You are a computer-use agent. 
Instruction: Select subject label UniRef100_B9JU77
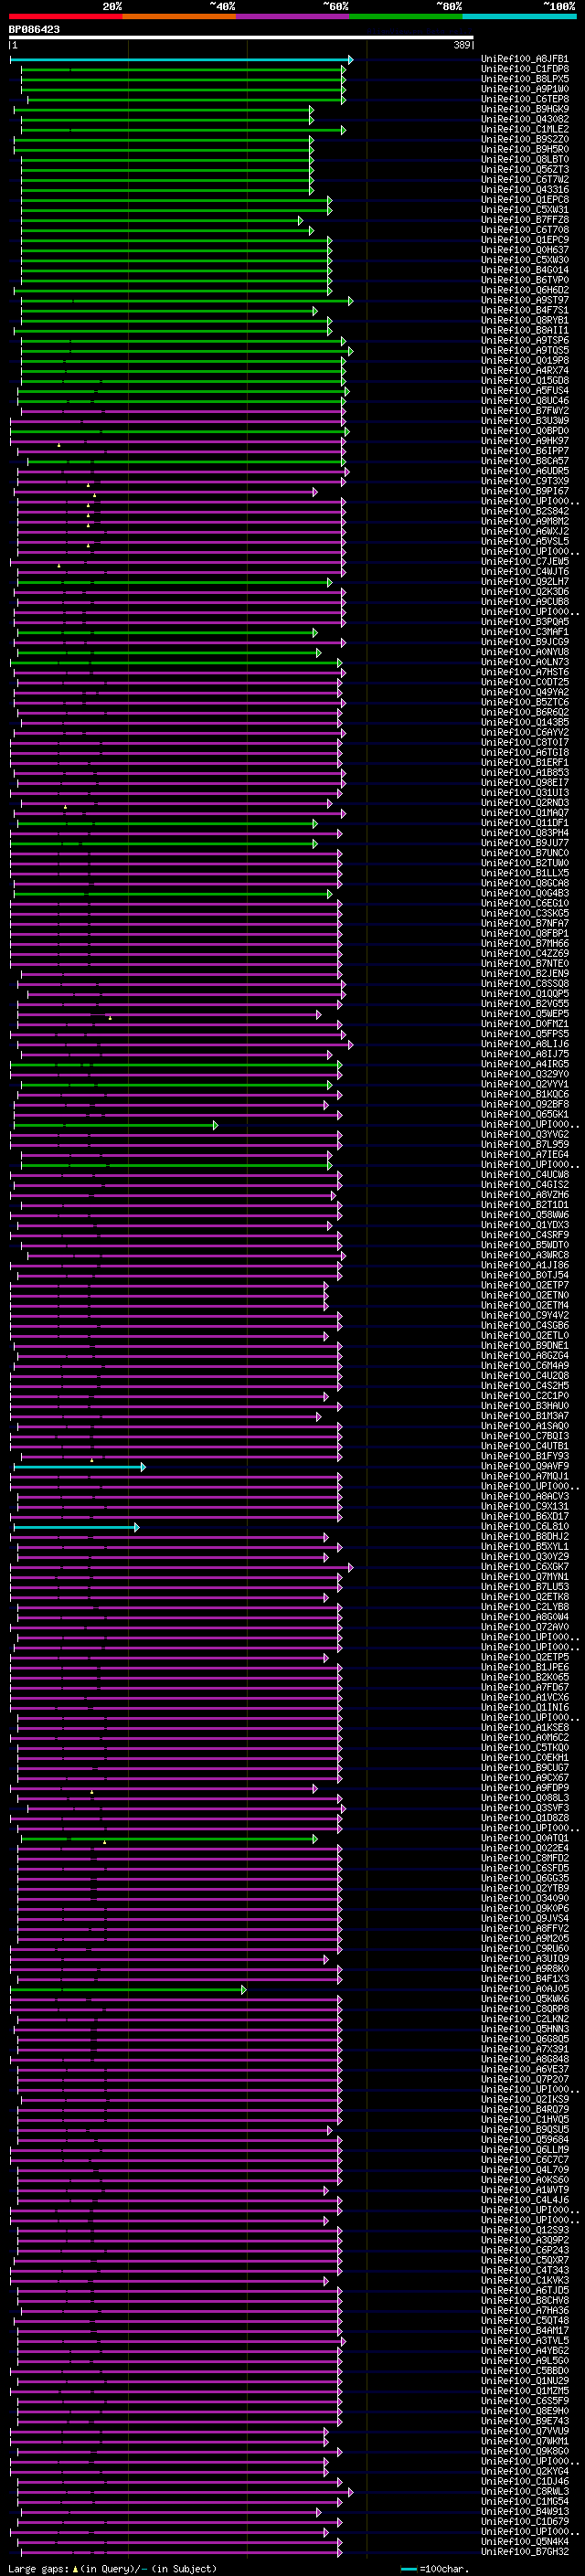tap(524, 843)
